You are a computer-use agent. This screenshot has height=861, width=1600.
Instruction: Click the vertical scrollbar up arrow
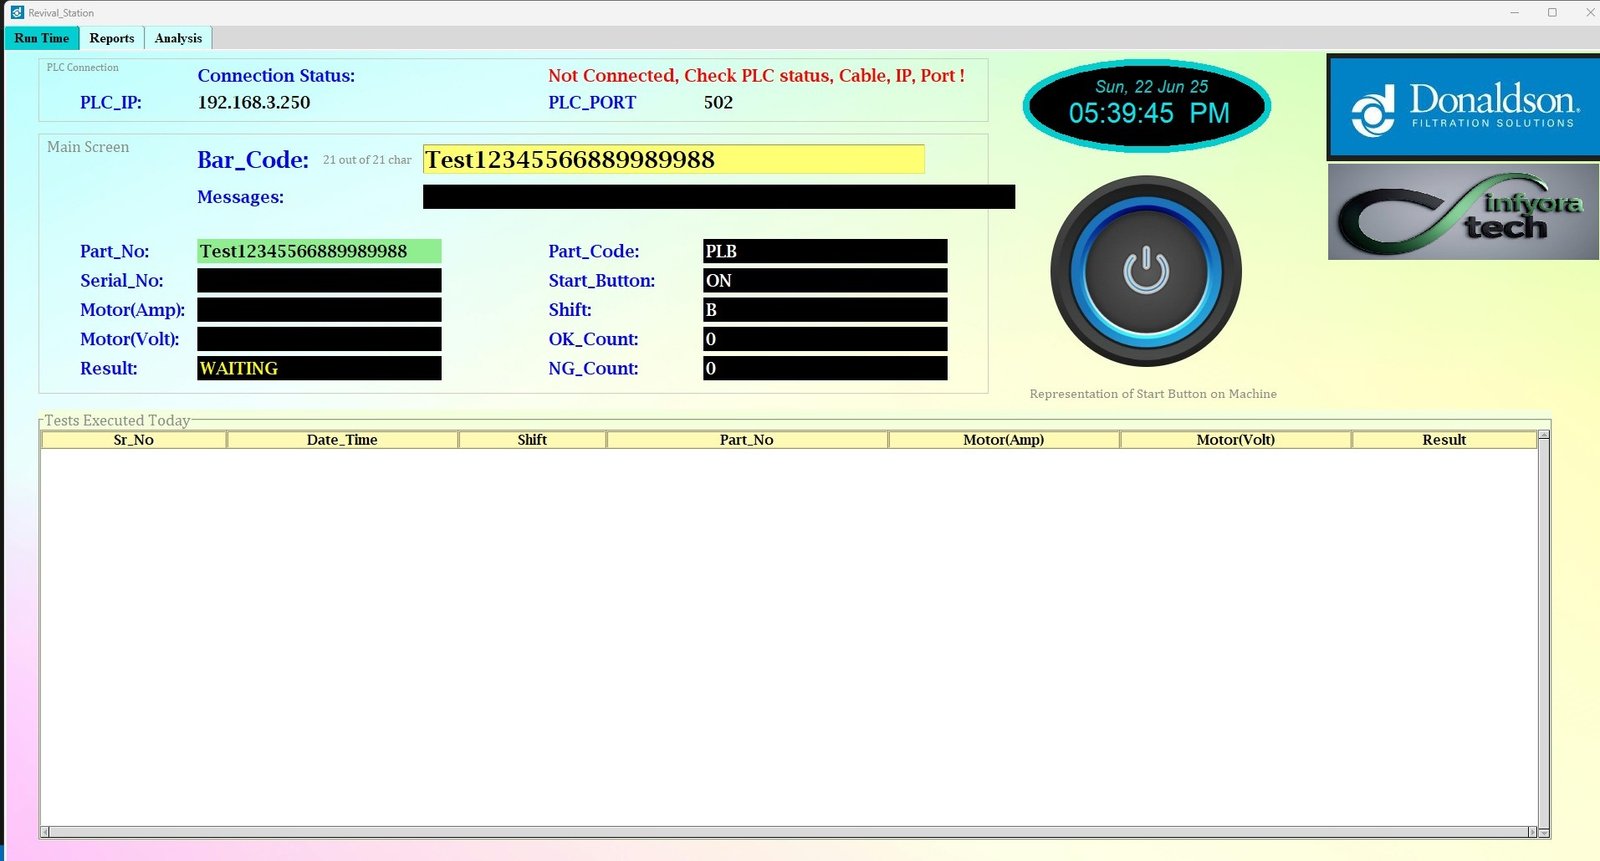point(1544,435)
